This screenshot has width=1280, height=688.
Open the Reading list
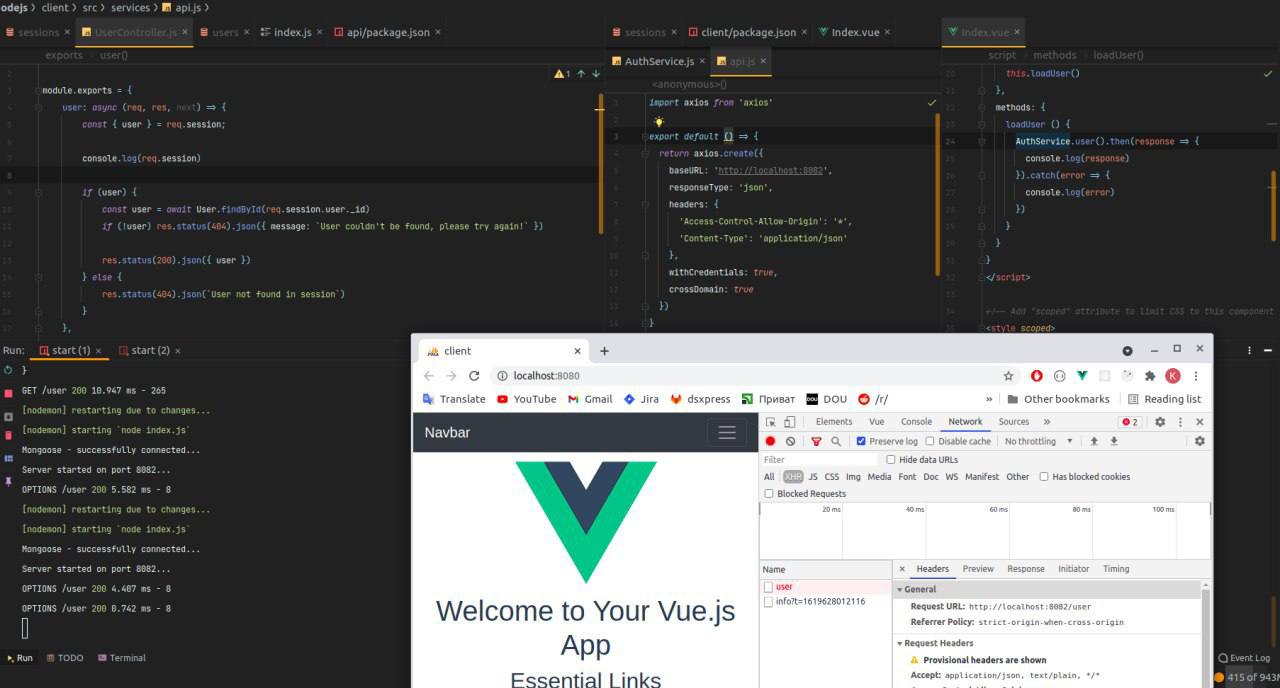(x=1164, y=399)
